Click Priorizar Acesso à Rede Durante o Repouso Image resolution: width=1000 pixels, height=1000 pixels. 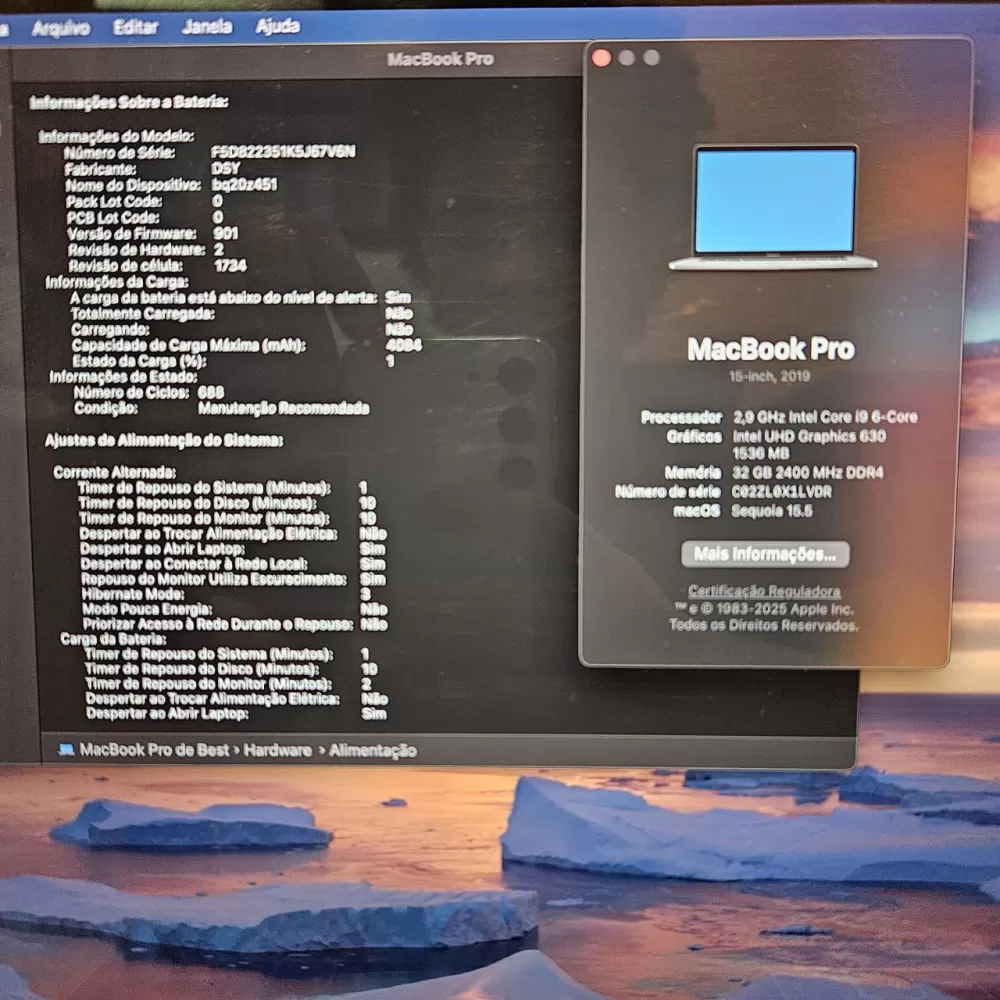coord(218,624)
